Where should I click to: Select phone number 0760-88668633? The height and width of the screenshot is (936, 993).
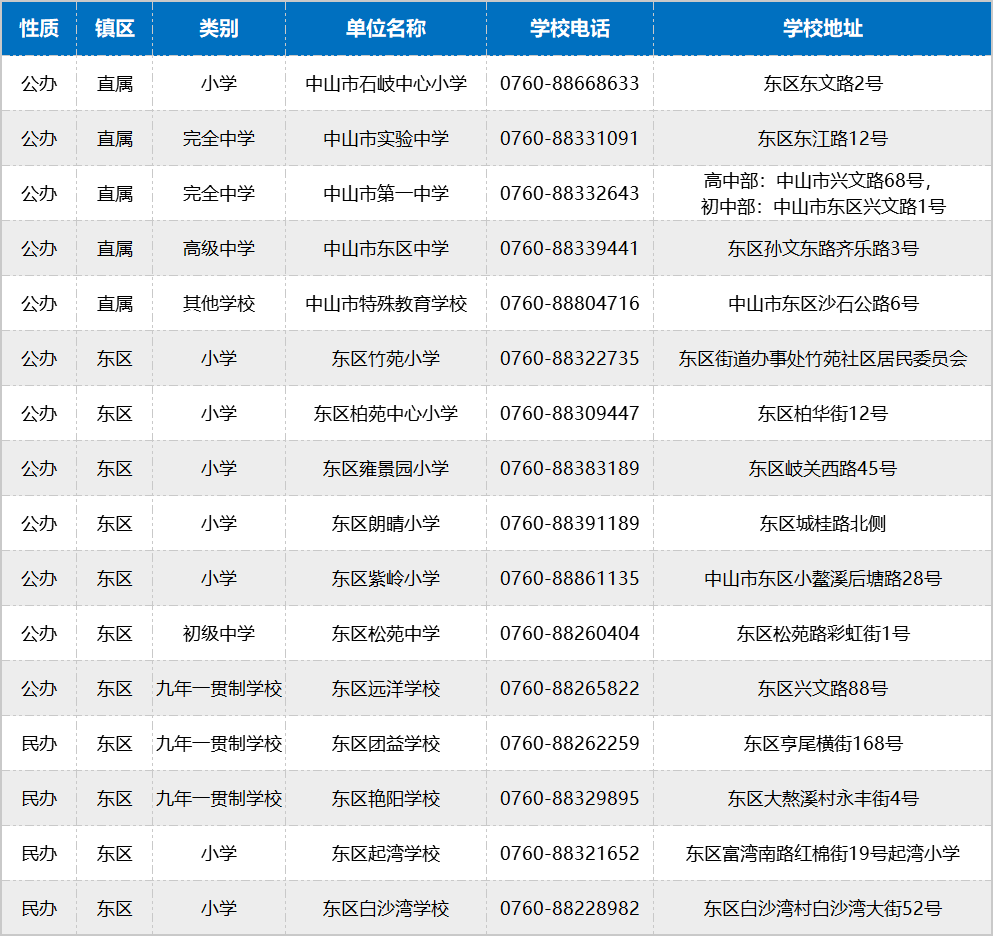point(570,84)
